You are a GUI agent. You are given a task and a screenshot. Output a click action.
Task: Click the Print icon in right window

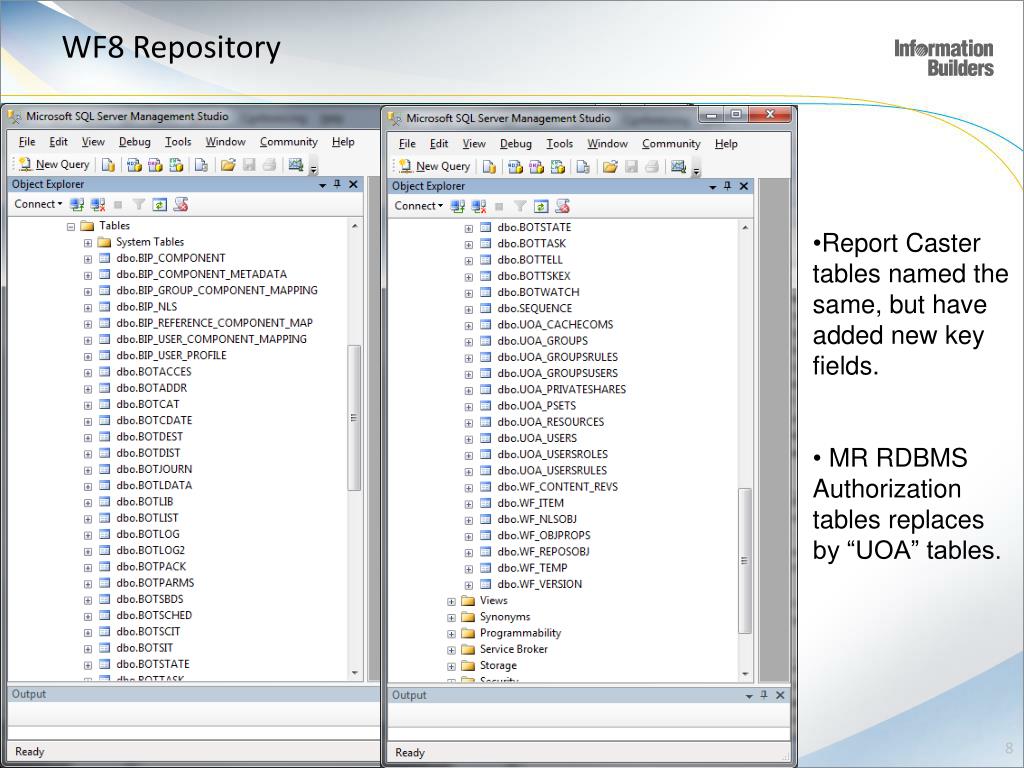(x=651, y=167)
